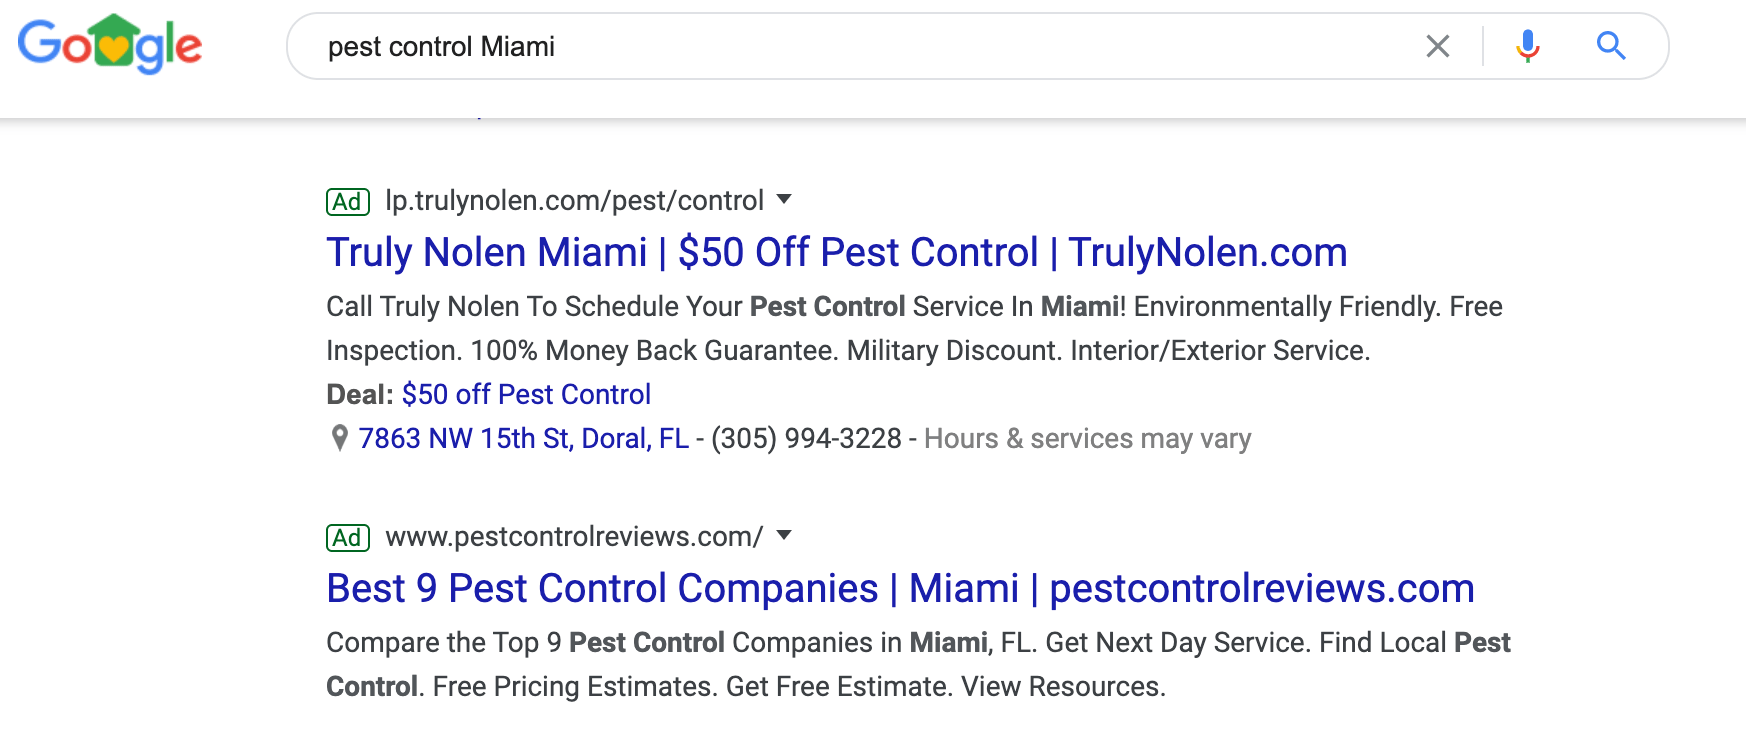Viewport: 1746px width, 742px height.
Task: Clear the search box with the X icon
Action: [x=1438, y=46]
